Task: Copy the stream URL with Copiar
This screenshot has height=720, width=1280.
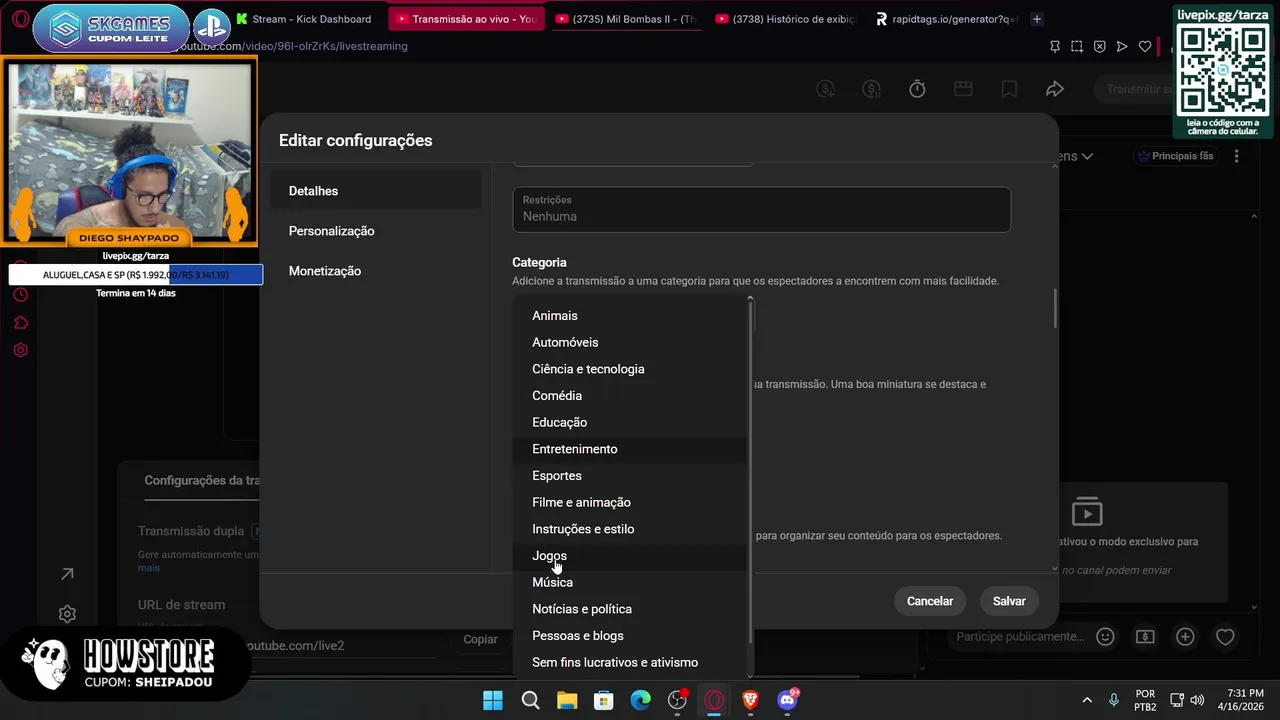Action: coord(480,639)
